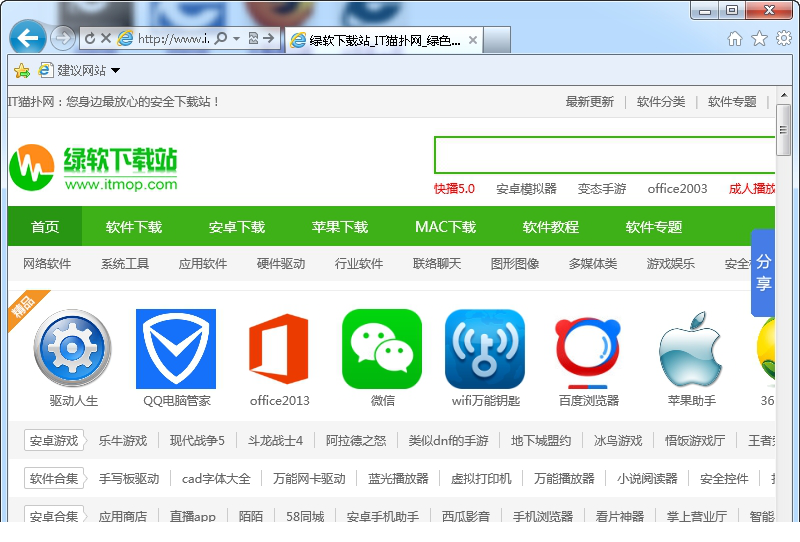Click the 变态手游 hot search link
The image size is (800, 542).
[602, 189]
